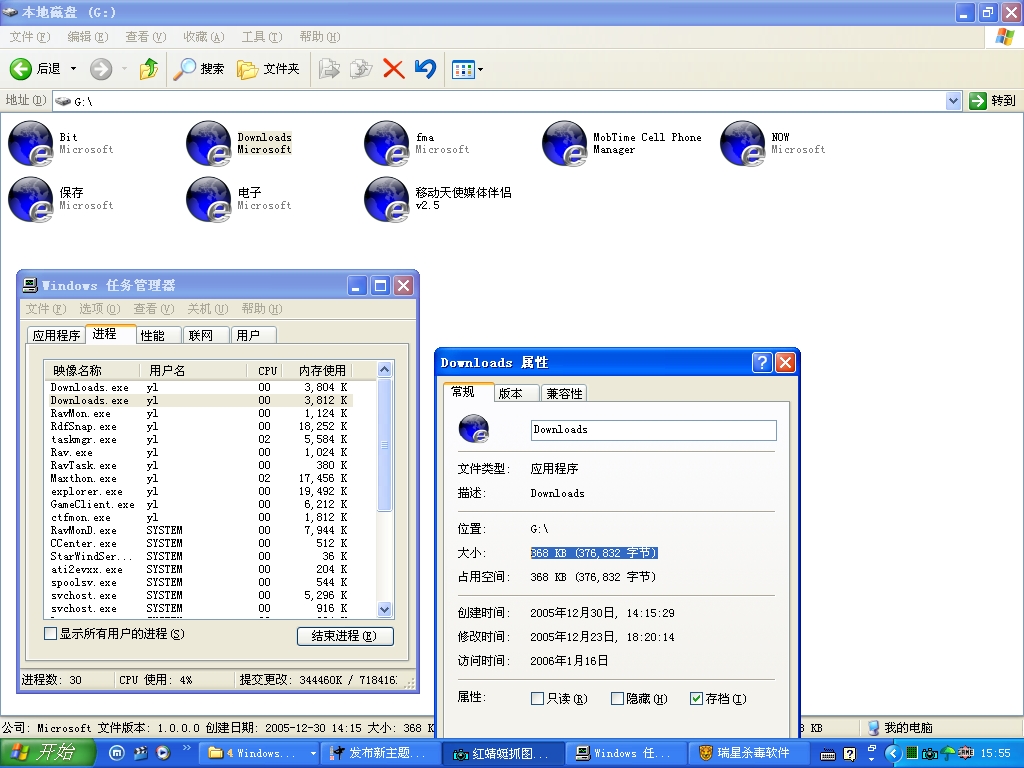Select the 电子 file icon
Viewport: 1024px width, 768px height.
[x=209, y=199]
